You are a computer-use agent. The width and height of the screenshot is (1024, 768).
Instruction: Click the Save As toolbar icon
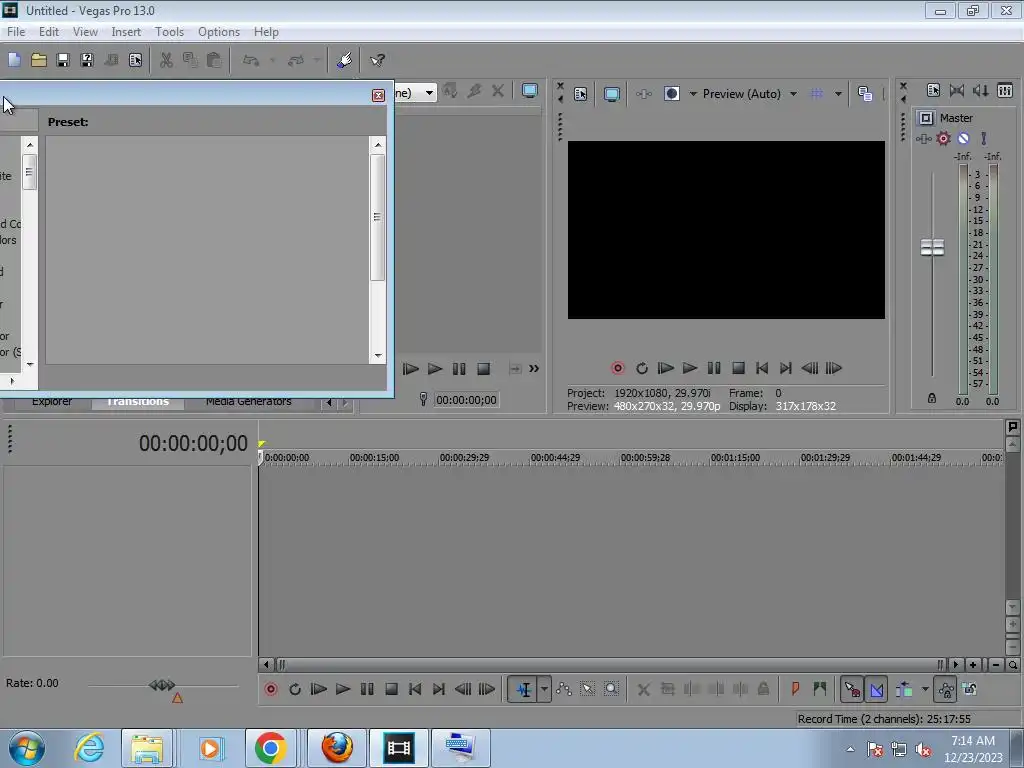pos(87,60)
